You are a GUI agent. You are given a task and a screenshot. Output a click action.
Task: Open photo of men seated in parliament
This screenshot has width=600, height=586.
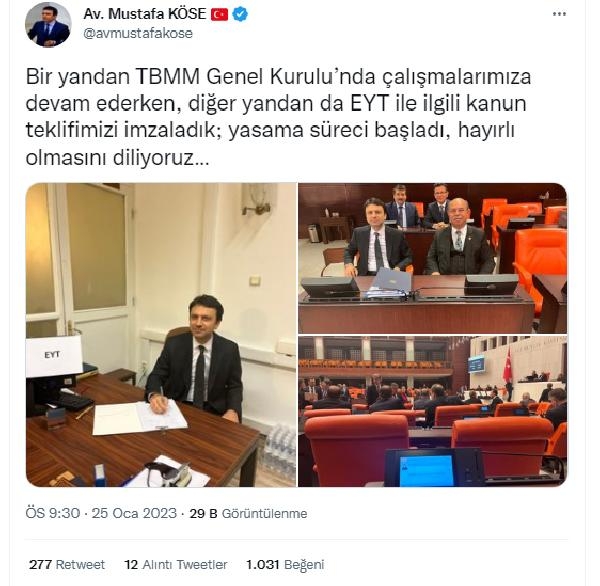click(x=432, y=258)
